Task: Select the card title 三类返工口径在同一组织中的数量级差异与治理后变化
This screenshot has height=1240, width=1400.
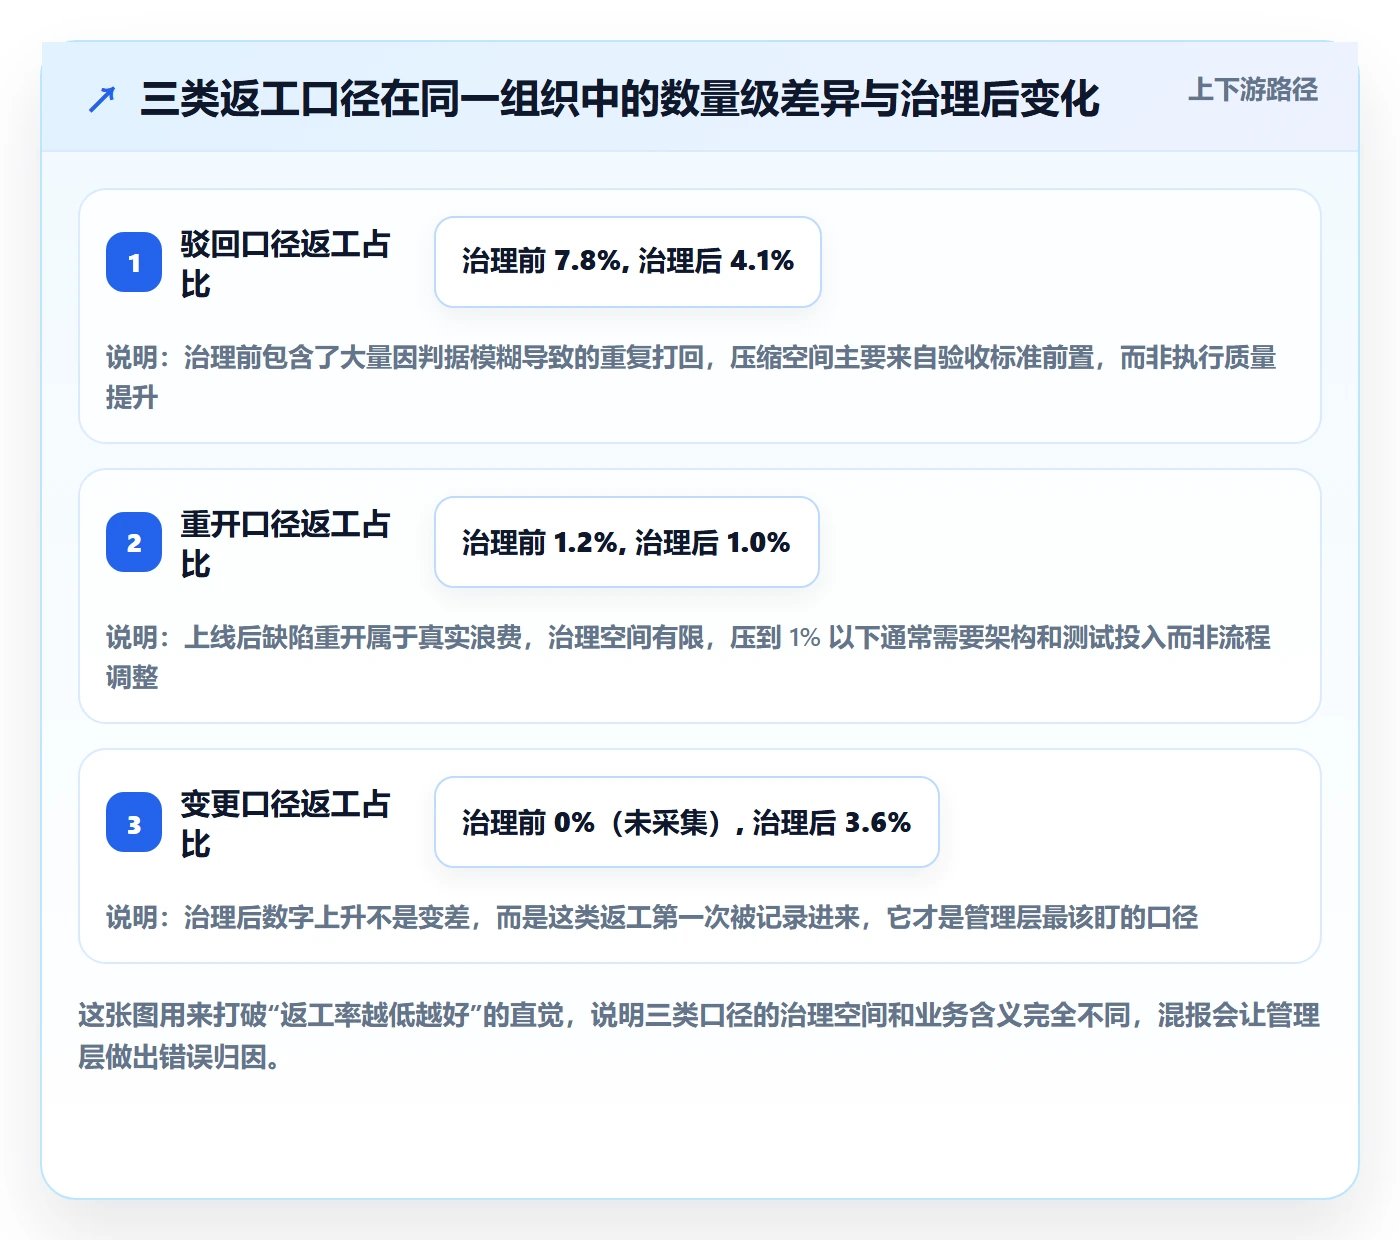Action: tap(620, 99)
